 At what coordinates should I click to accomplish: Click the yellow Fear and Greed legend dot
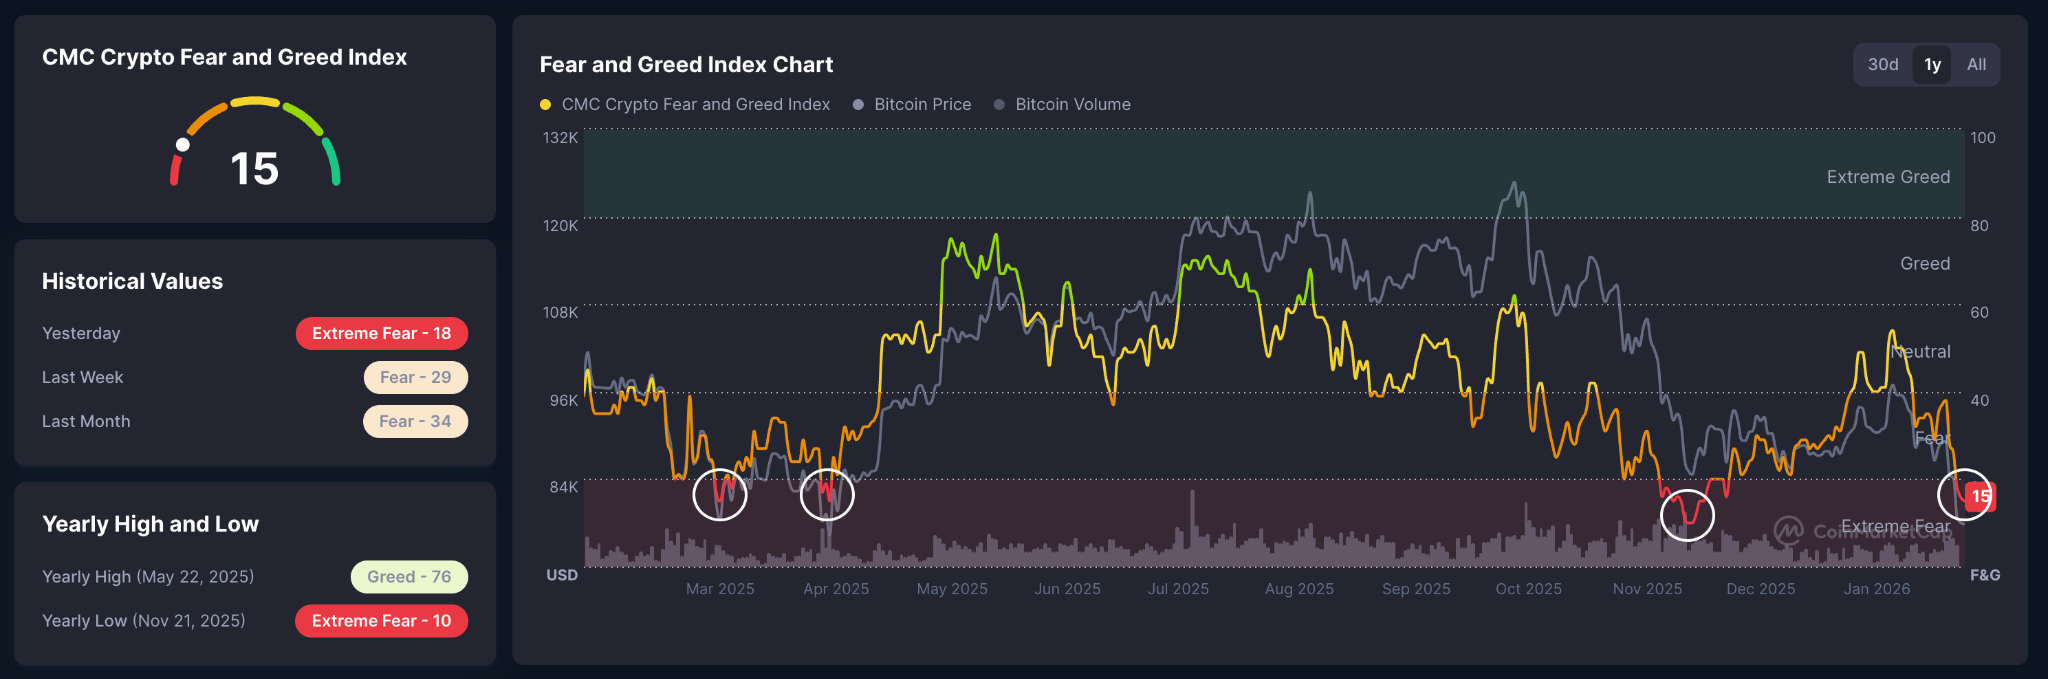545,105
